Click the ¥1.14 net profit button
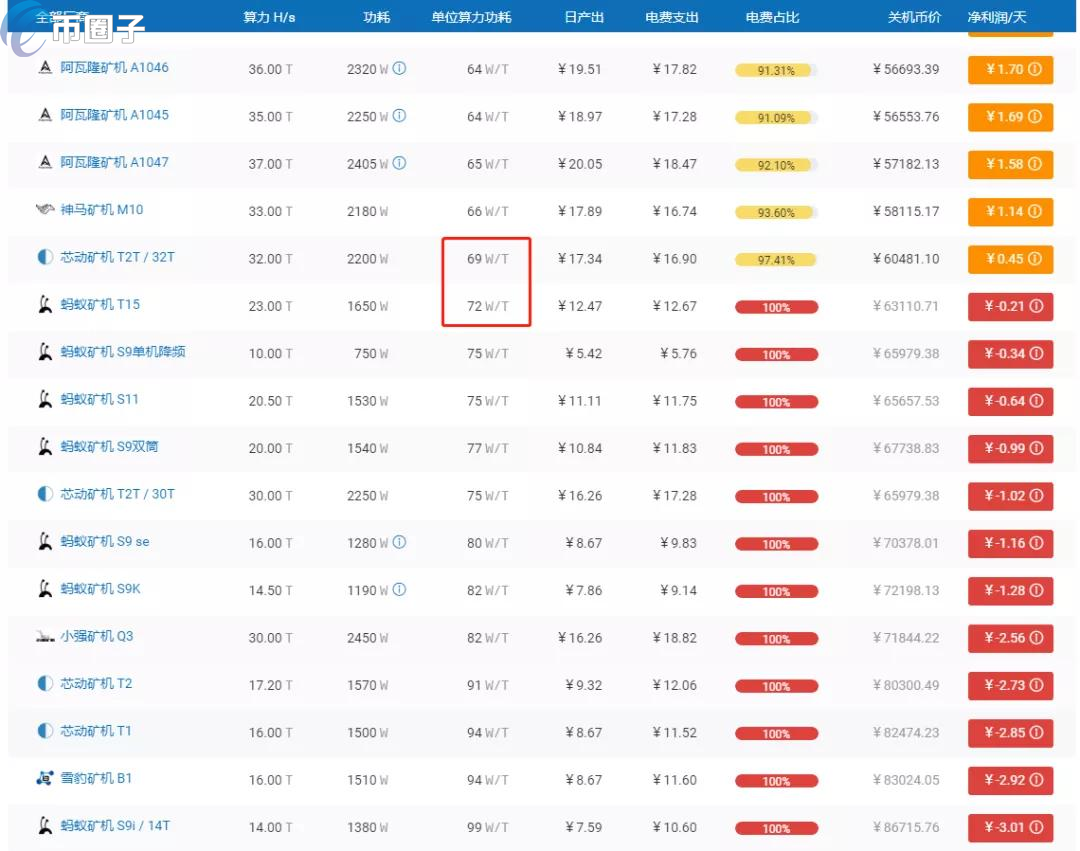Viewport: 1080px width, 851px height. [x=1010, y=211]
